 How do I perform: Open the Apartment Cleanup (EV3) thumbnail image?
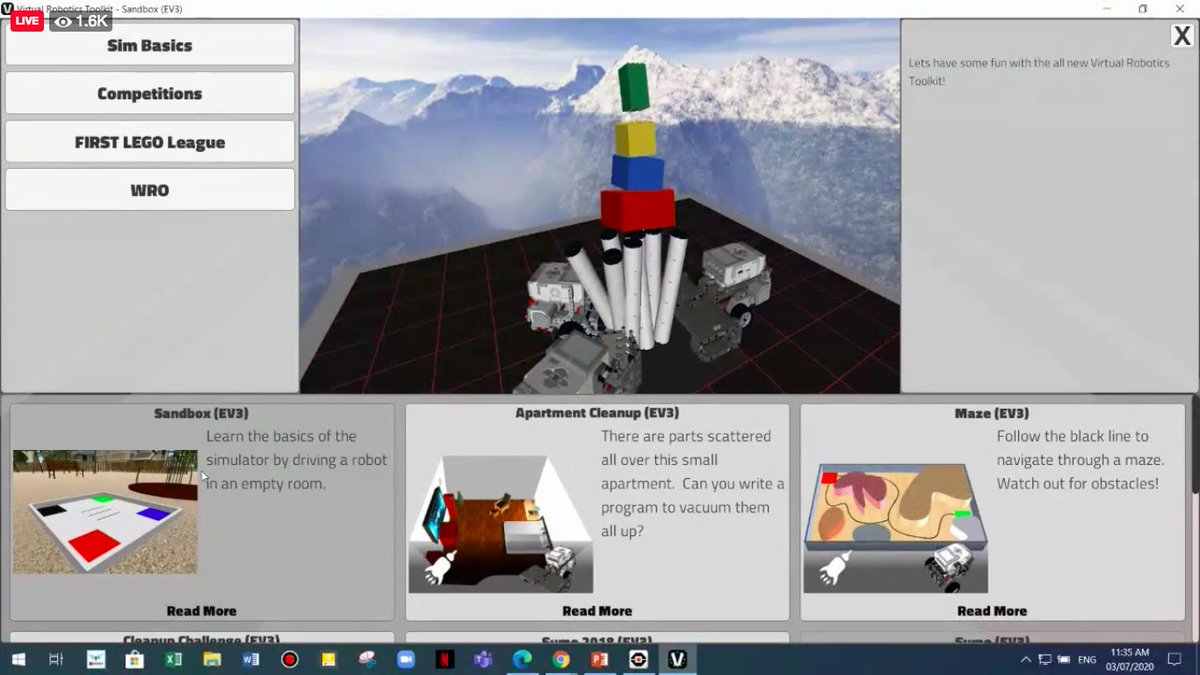click(501, 523)
